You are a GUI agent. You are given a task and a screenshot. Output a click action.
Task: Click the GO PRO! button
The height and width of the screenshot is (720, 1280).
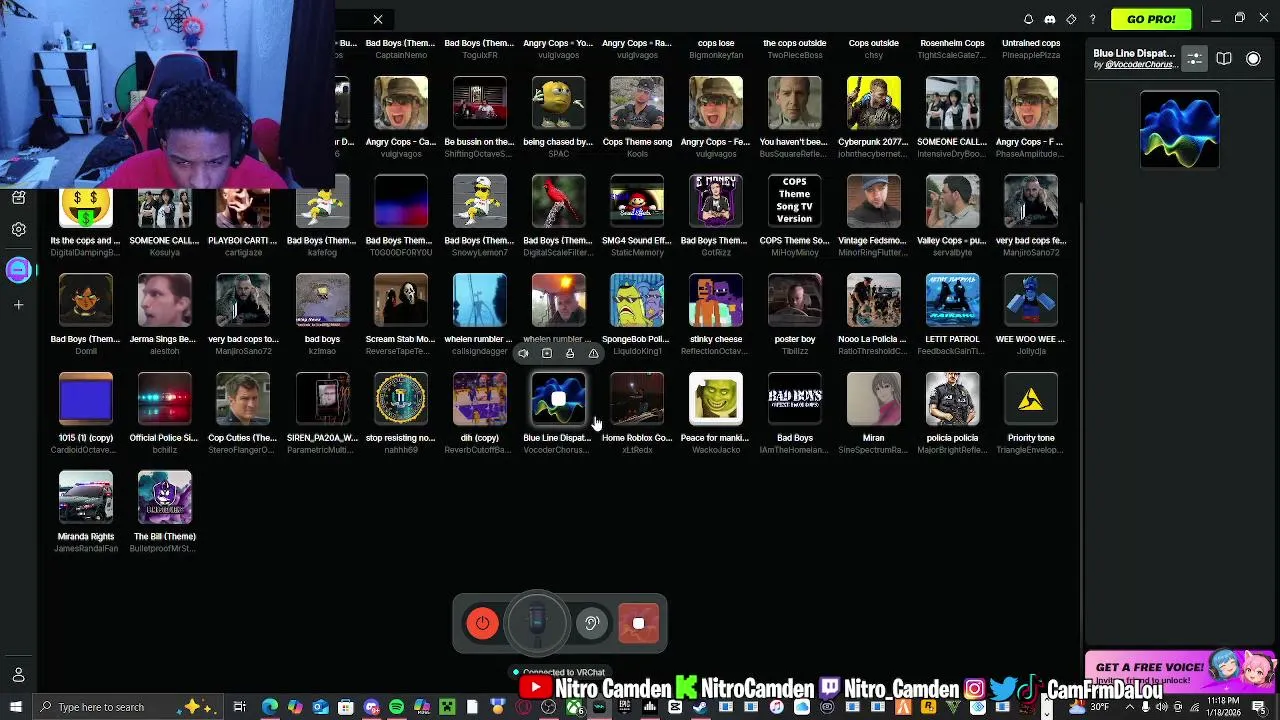1151,19
